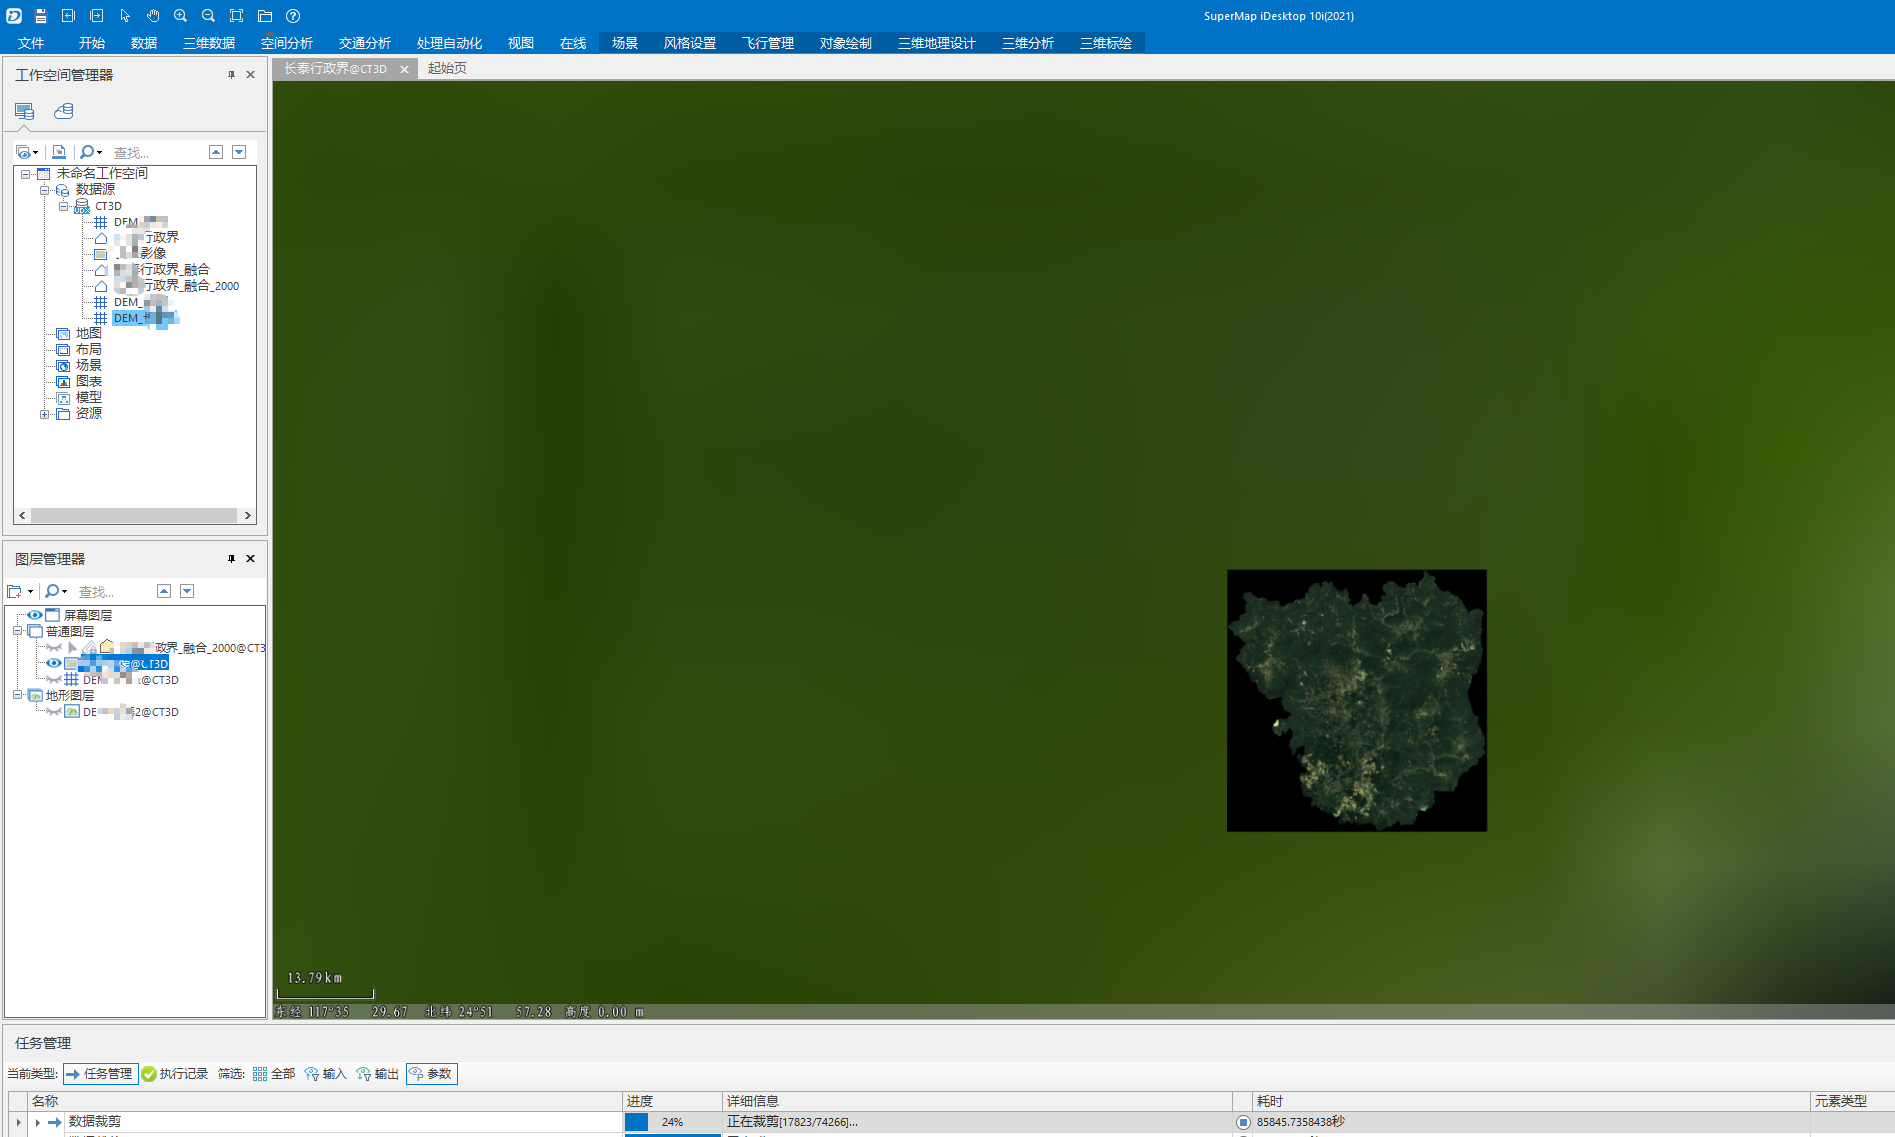Move to previous search result in layer manager
The height and width of the screenshot is (1137, 1895).
tap(164, 591)
